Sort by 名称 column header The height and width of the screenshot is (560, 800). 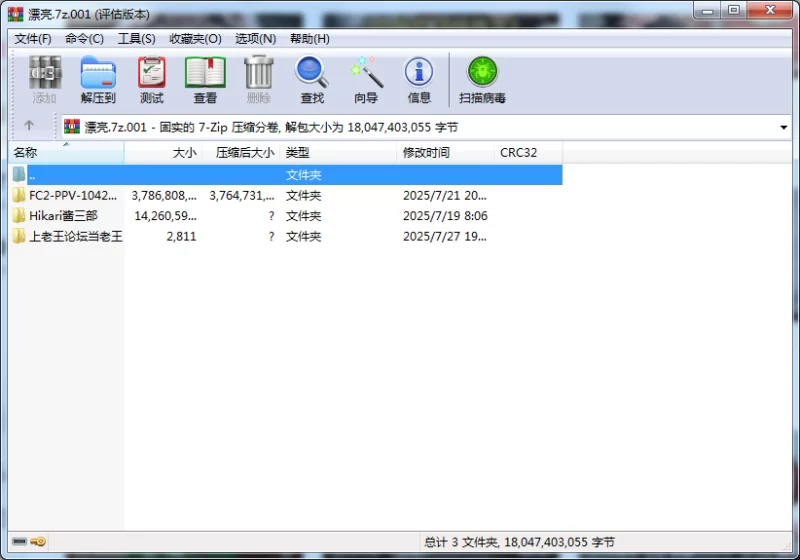tap(66, 152)
